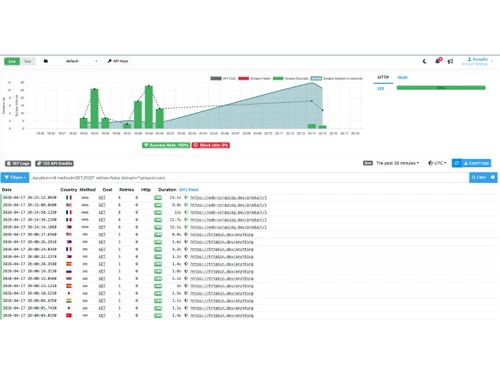The image size is (500, 375).
Task: Click the Russia flag in the 1.8s row
Action: click(69, 271)
